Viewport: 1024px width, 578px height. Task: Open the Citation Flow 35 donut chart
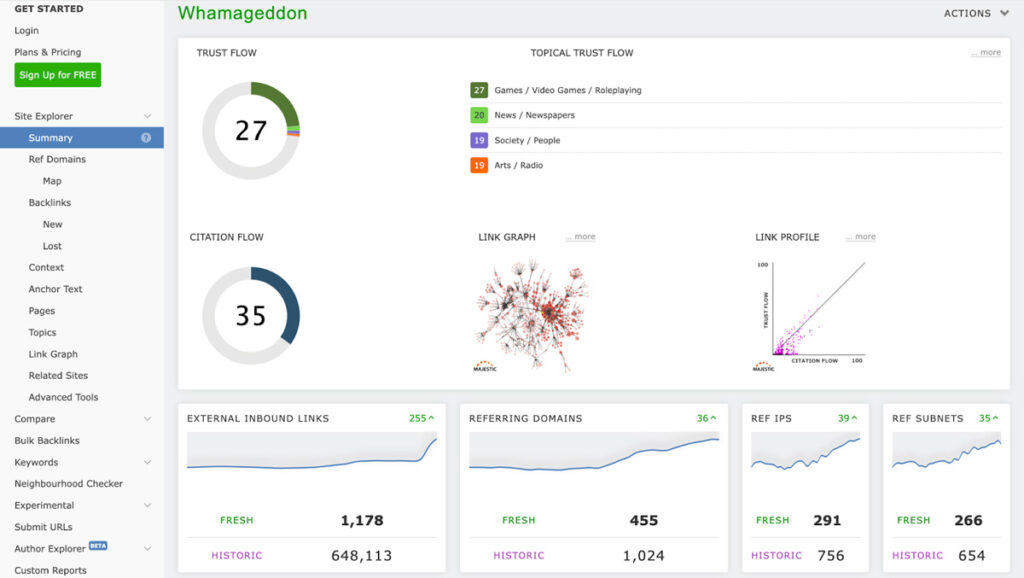point(251,315)
